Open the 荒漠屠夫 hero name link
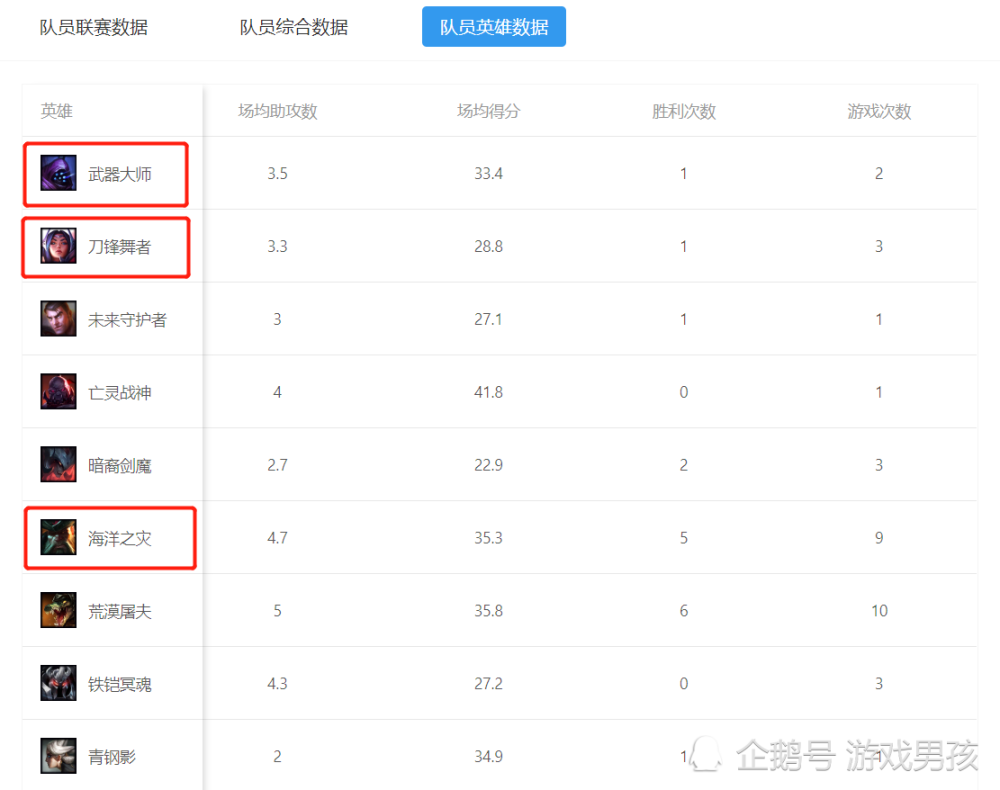The height and width of the screenshot is (790, 1000). 120,612
